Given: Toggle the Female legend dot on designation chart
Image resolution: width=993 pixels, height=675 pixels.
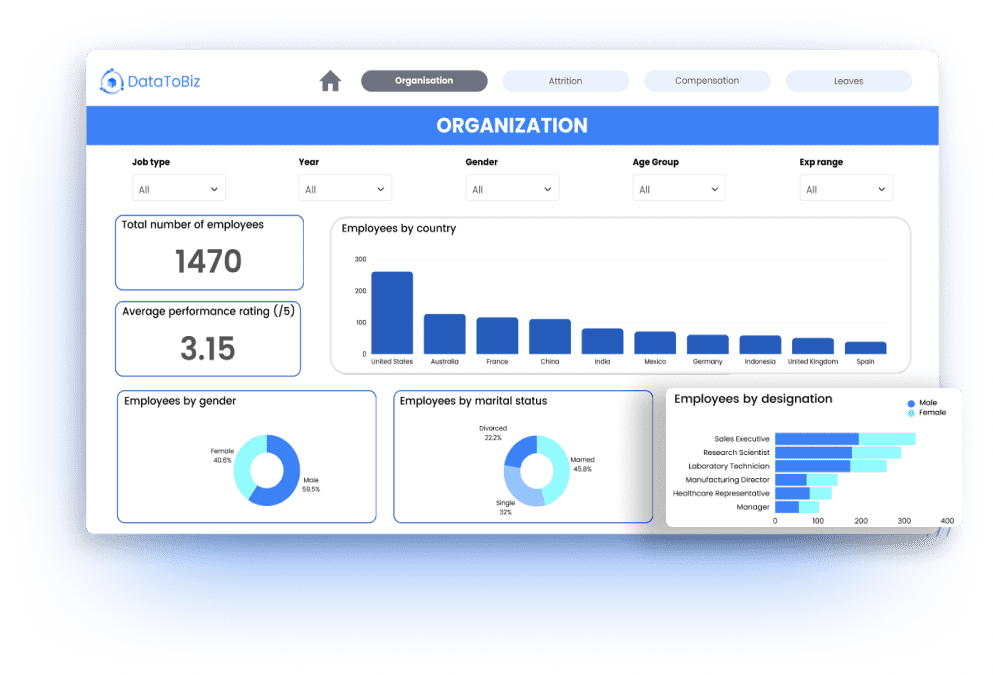Looking at the screenshot, I should (912, 410).
